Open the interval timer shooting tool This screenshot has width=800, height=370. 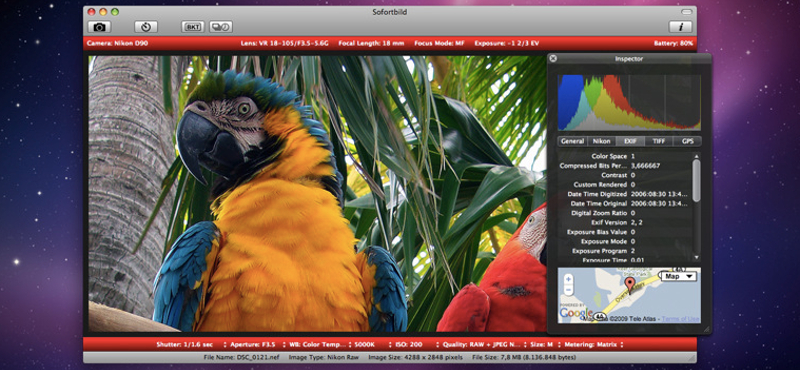click(221, 27)
